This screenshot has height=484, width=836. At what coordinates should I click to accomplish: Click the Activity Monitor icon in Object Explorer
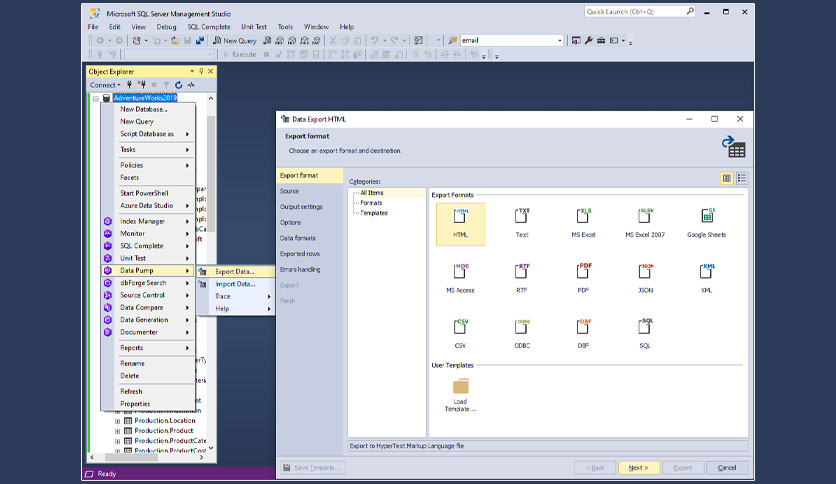tap(191, 85)
